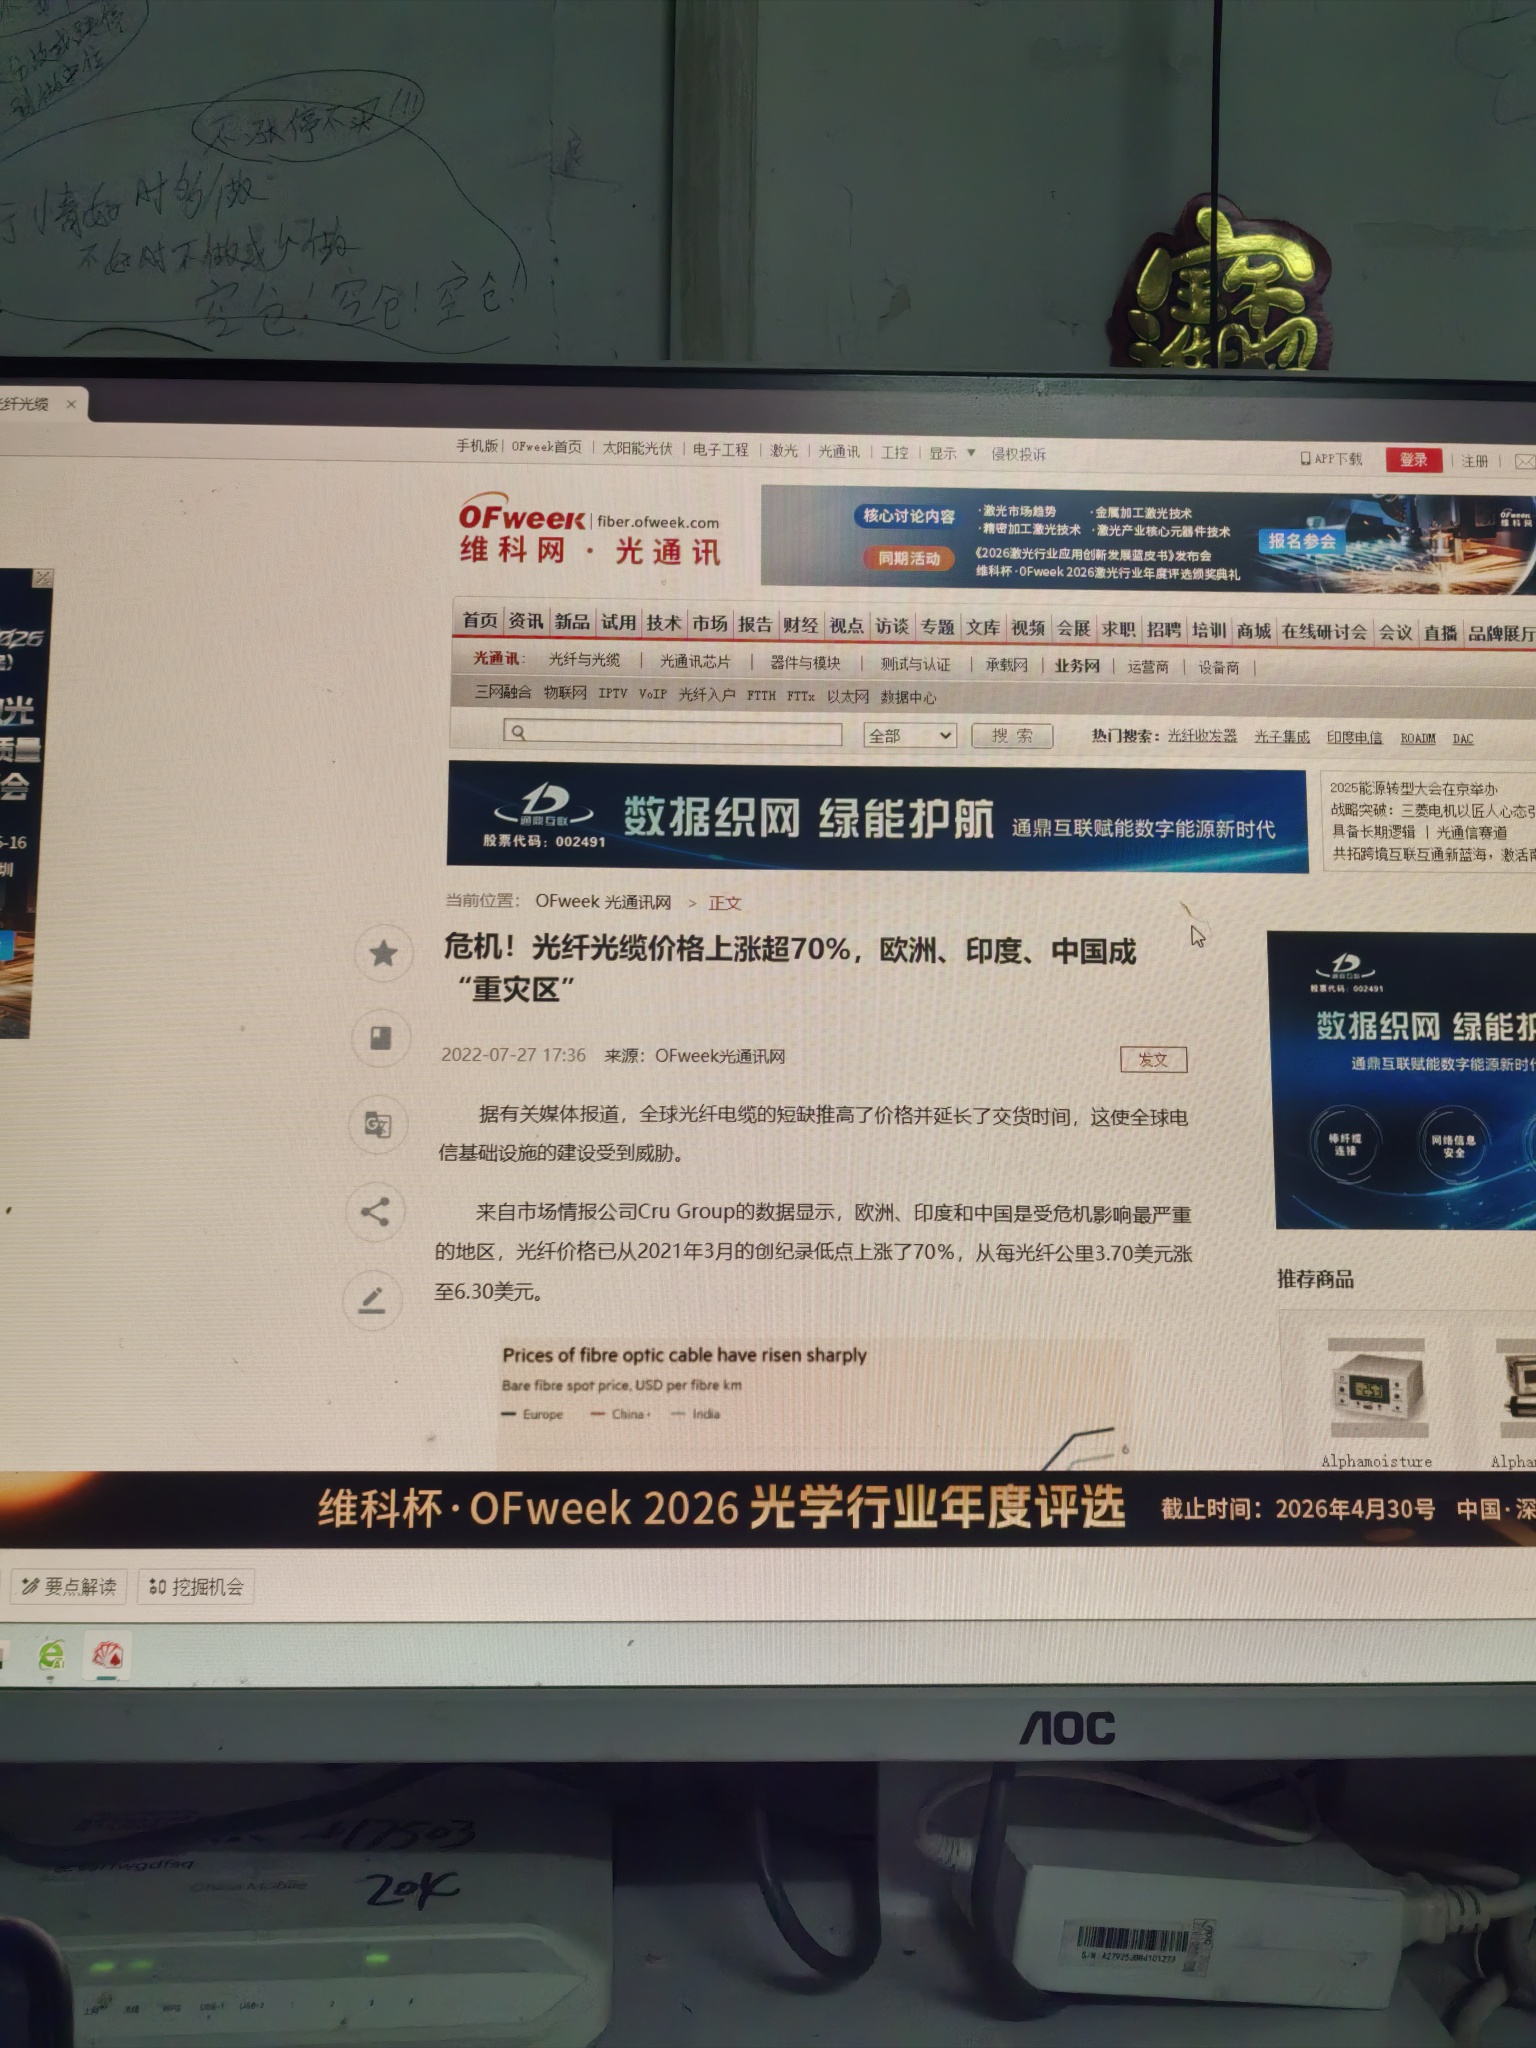Click breadcrumb OFweek 光通讯网
This screenshot has width=1536, height=2048.
(603, 902)
